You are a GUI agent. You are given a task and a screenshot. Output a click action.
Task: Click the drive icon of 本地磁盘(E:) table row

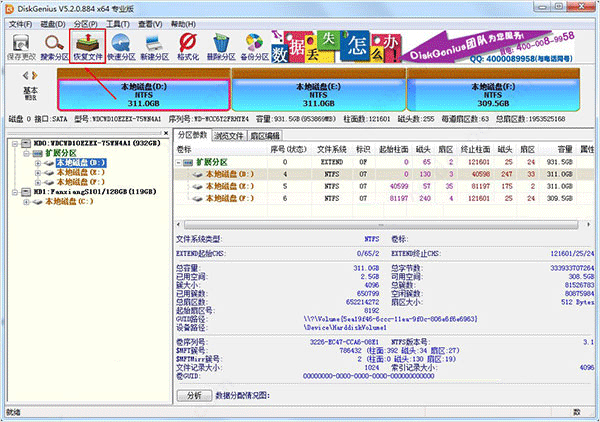197,186
